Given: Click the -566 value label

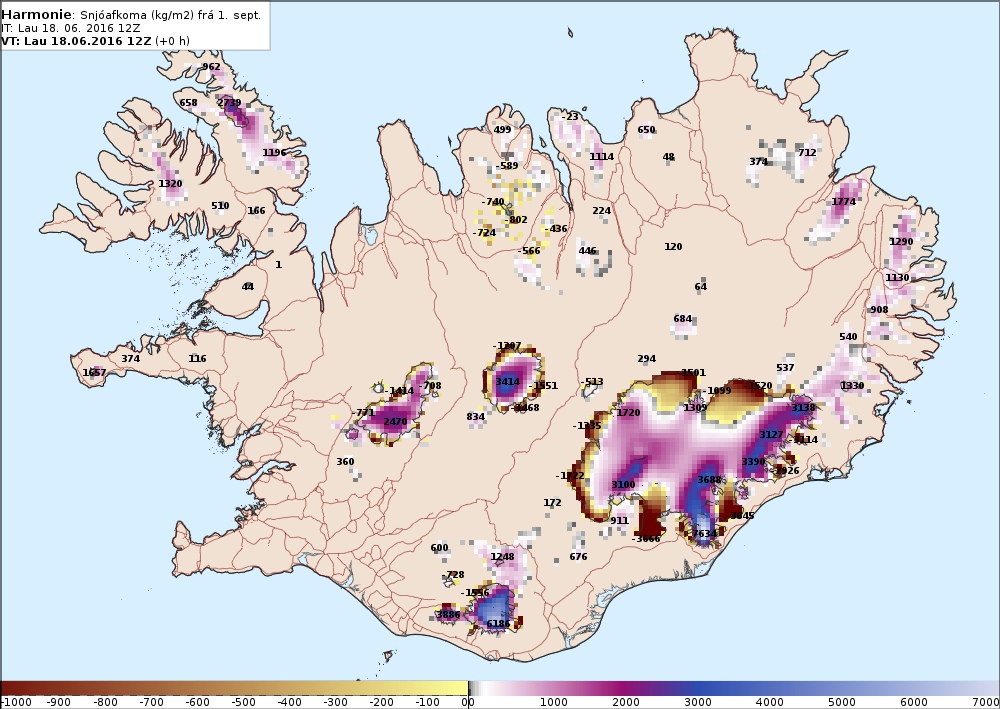Looking at the screenshot, I should pos(529,251).
